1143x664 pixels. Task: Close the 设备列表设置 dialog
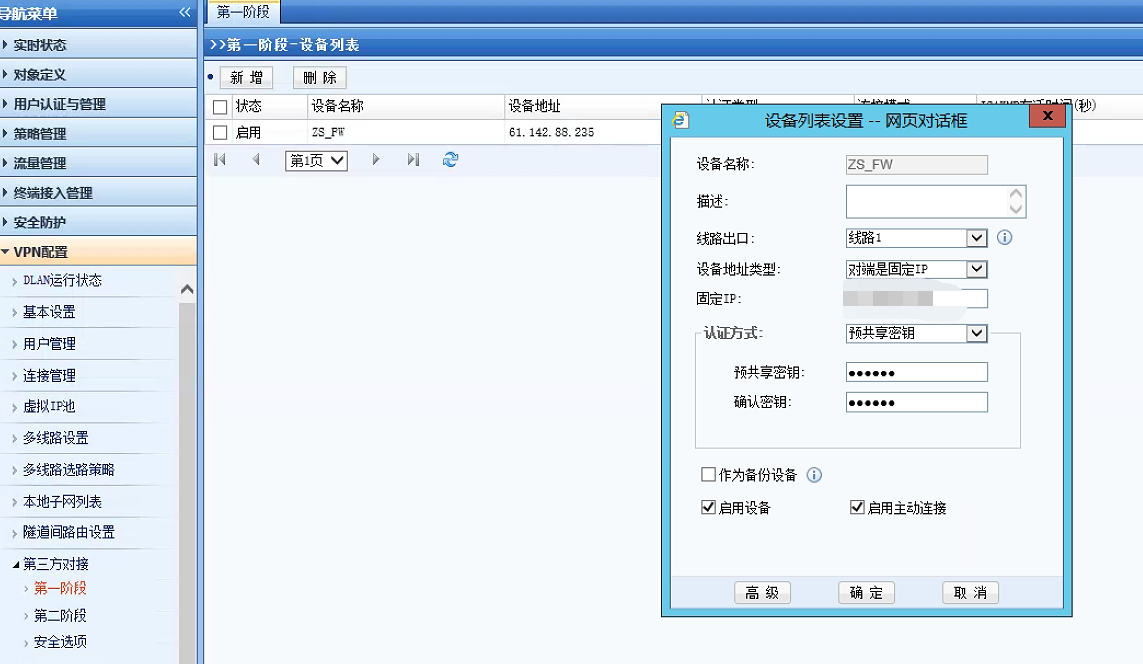1048,116
